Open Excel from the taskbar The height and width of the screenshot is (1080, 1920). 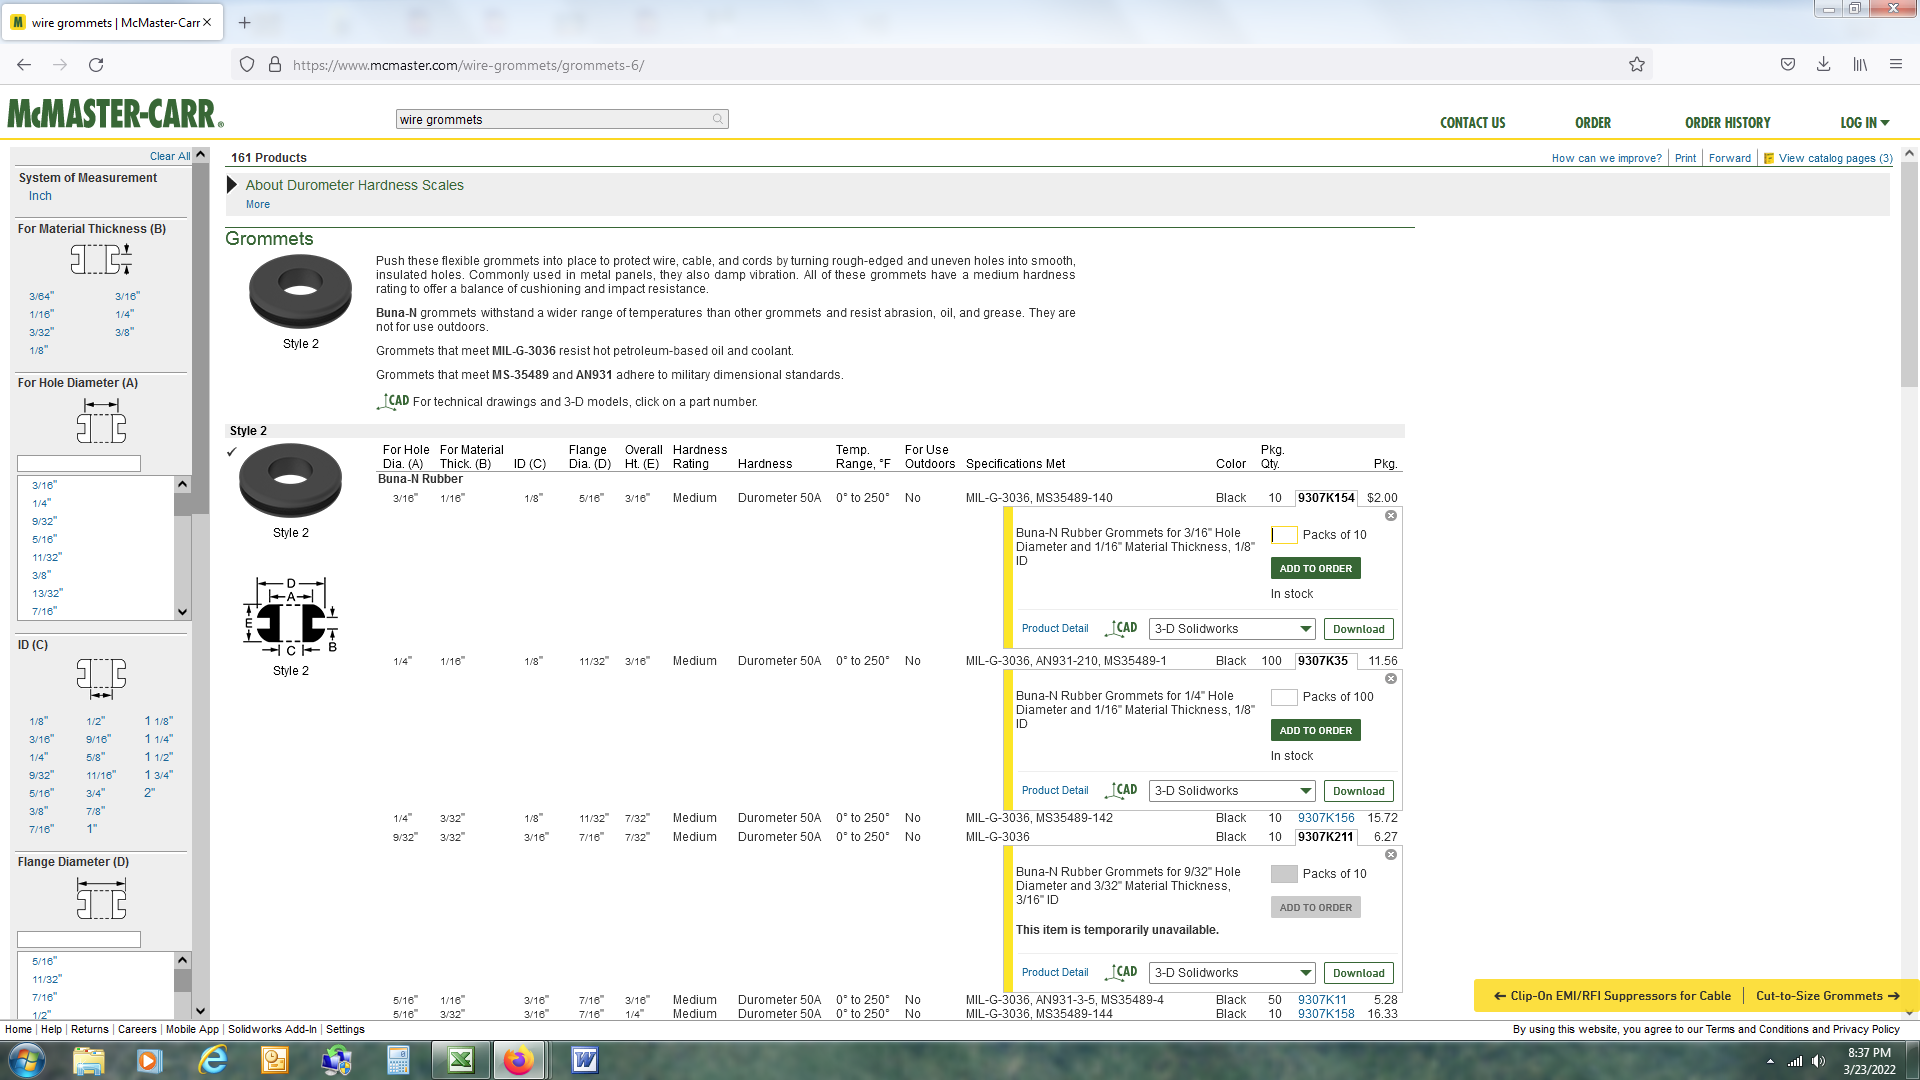pyautogui.click(x=461, y=1060)
